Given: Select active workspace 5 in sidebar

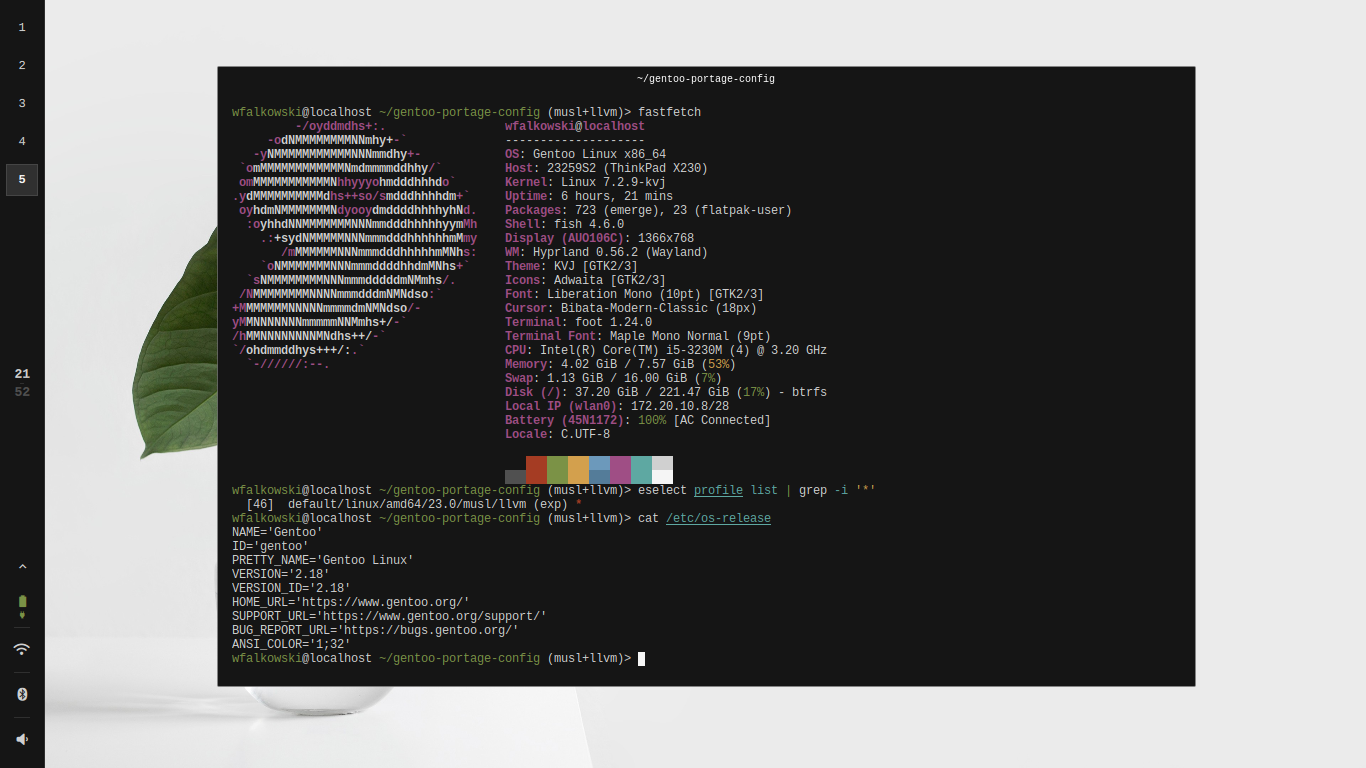Looking at the screenshot, I should (22, 180).
